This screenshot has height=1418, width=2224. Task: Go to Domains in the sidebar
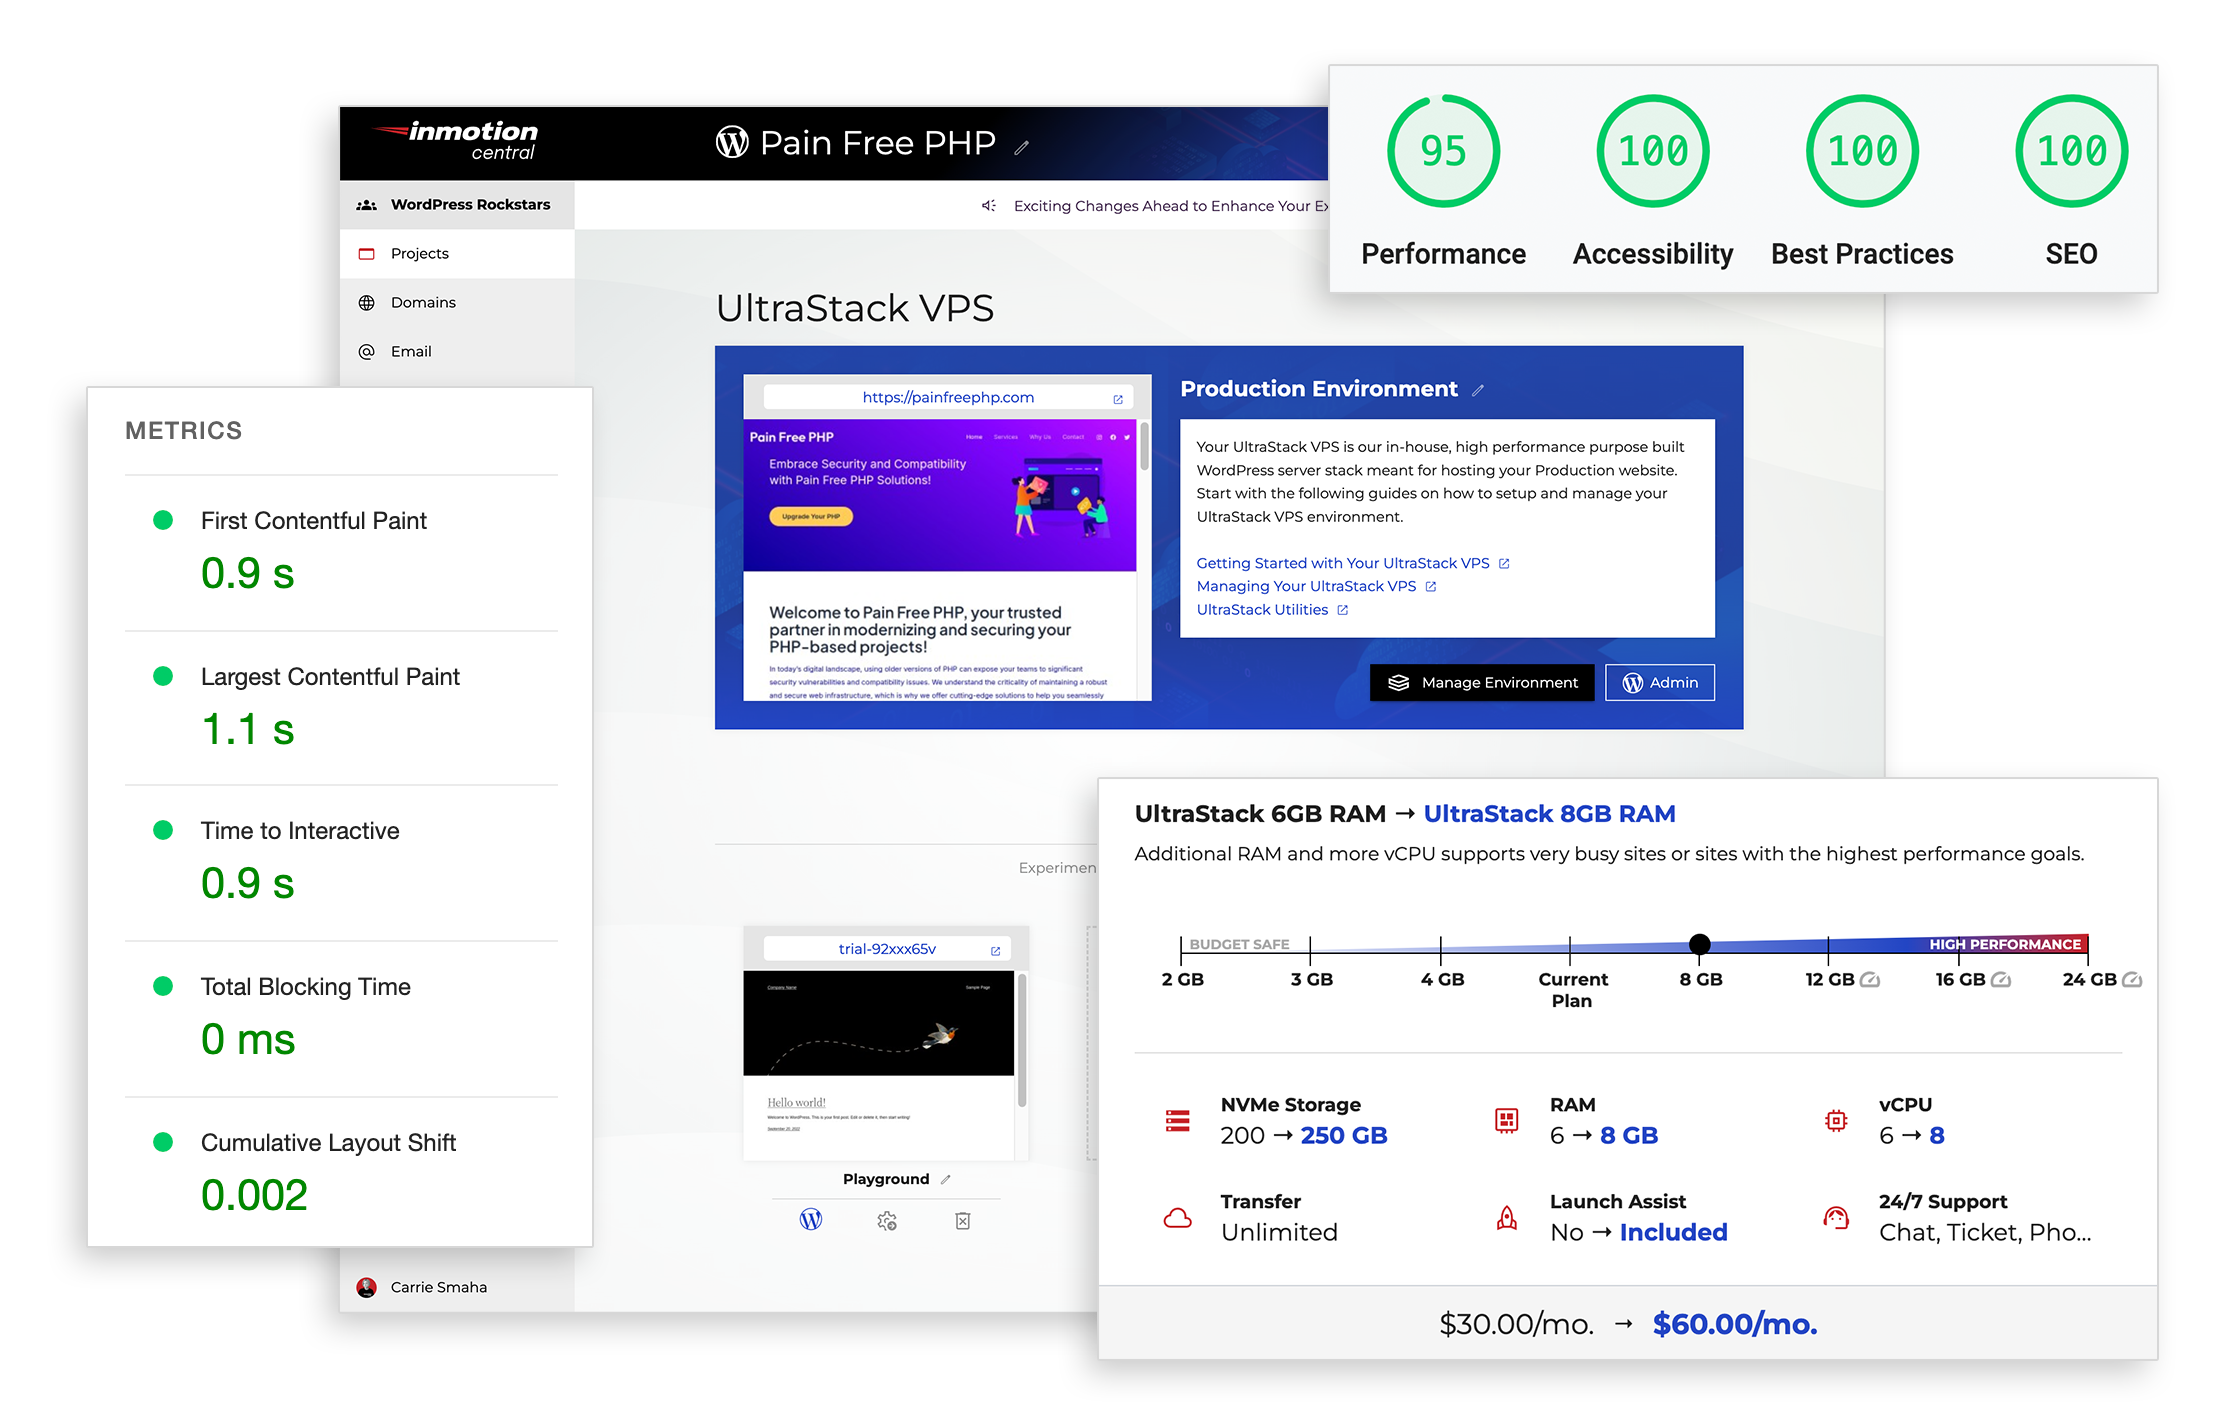coord(423,303)
